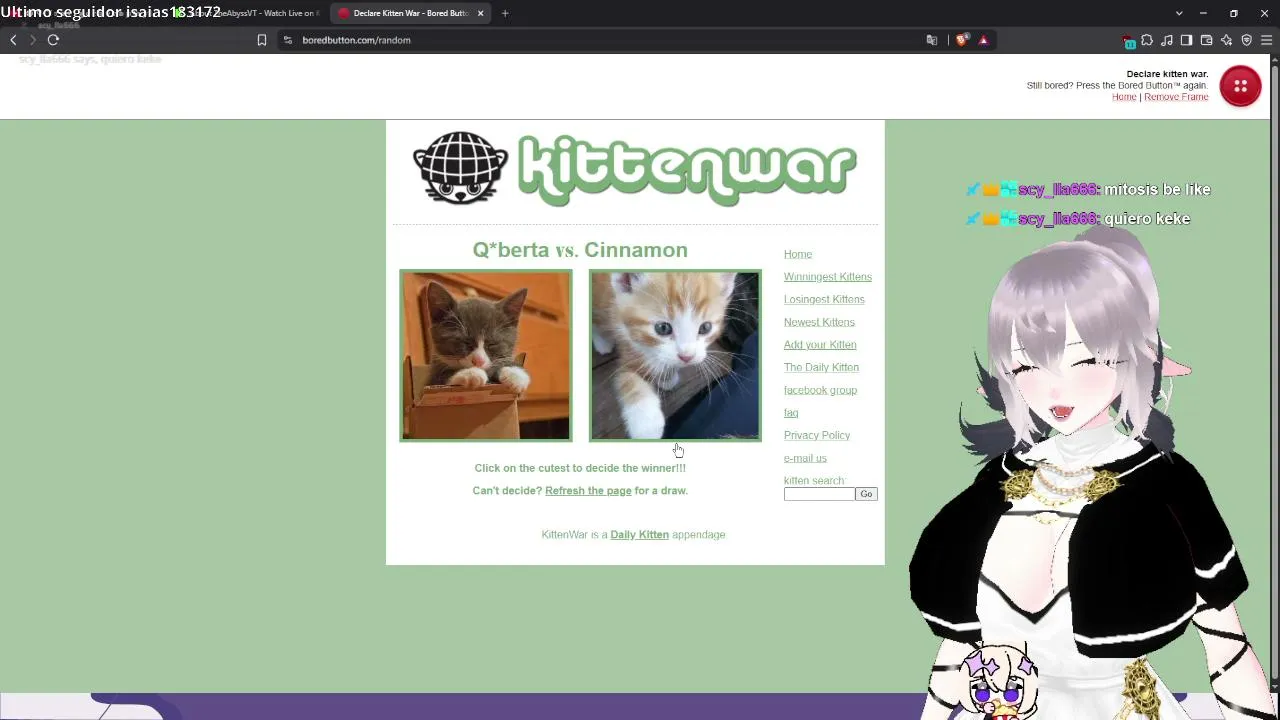Toggle the browser sidebar panel
Screen dimensions: 1280x720
(1187, 40)
